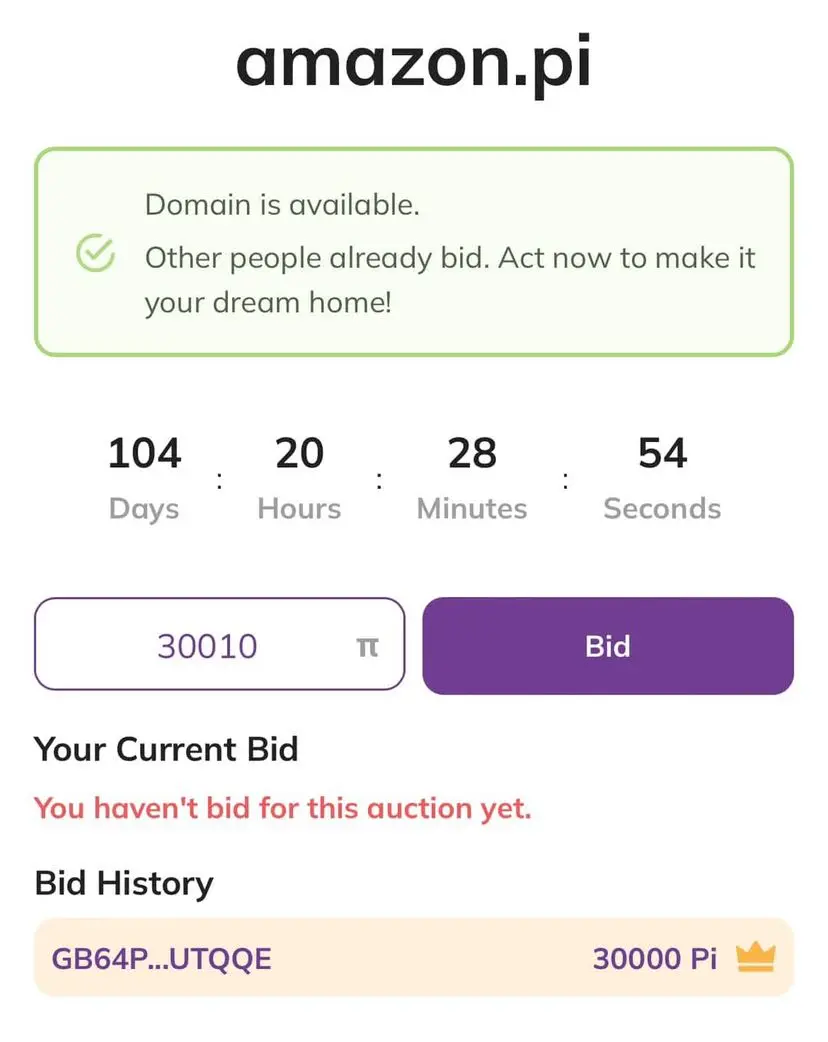Screen dimensions: 828x1042
Task: Click the Domain is available message
Action: click(x=282, y=205)
